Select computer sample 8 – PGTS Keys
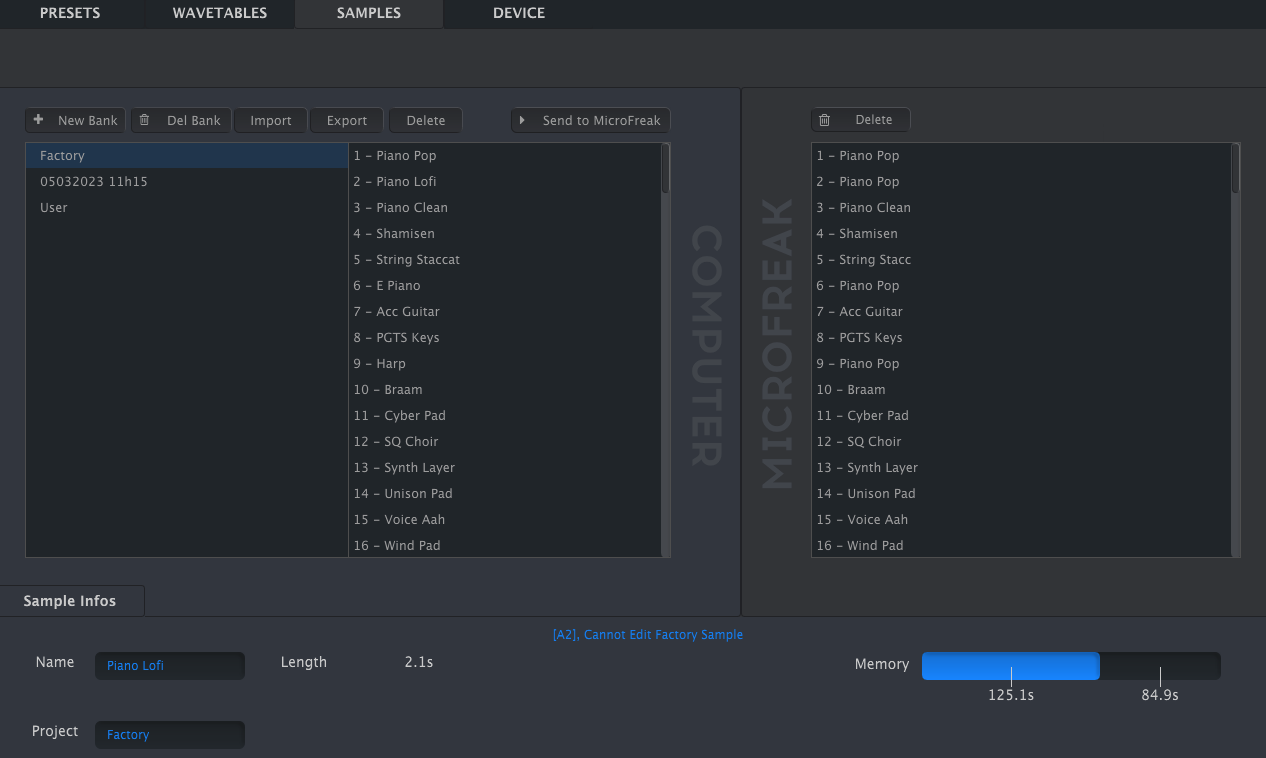 pos(504,337)
